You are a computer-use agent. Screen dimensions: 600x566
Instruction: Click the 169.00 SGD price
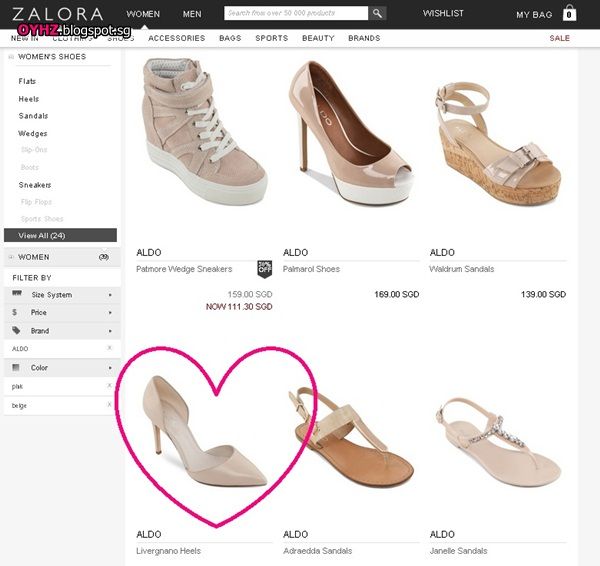pyautogui.click(x=397, y=294)
